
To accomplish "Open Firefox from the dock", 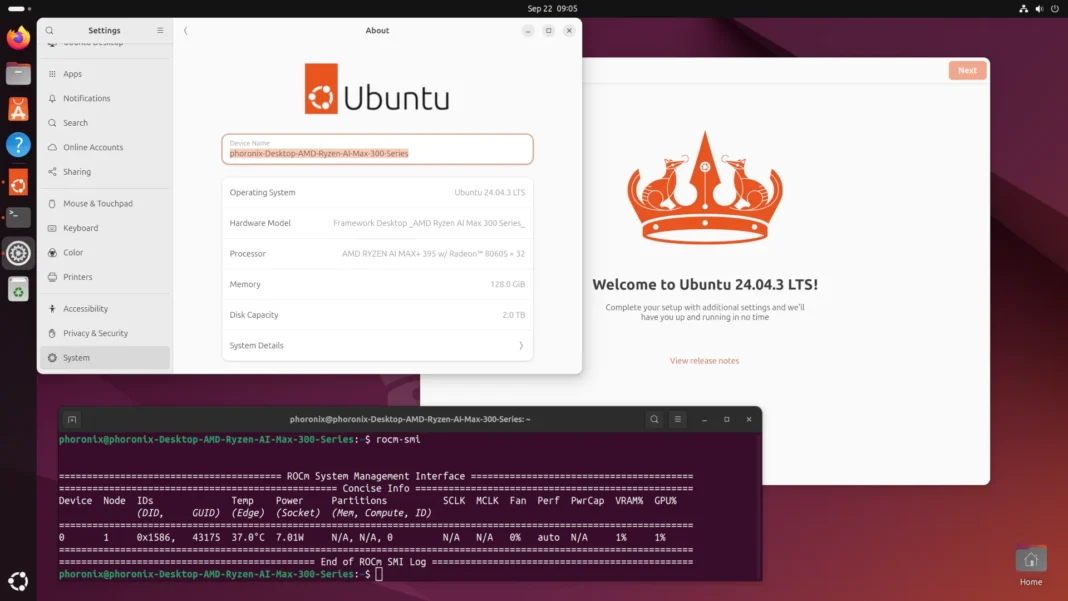I will click(18, 38).
